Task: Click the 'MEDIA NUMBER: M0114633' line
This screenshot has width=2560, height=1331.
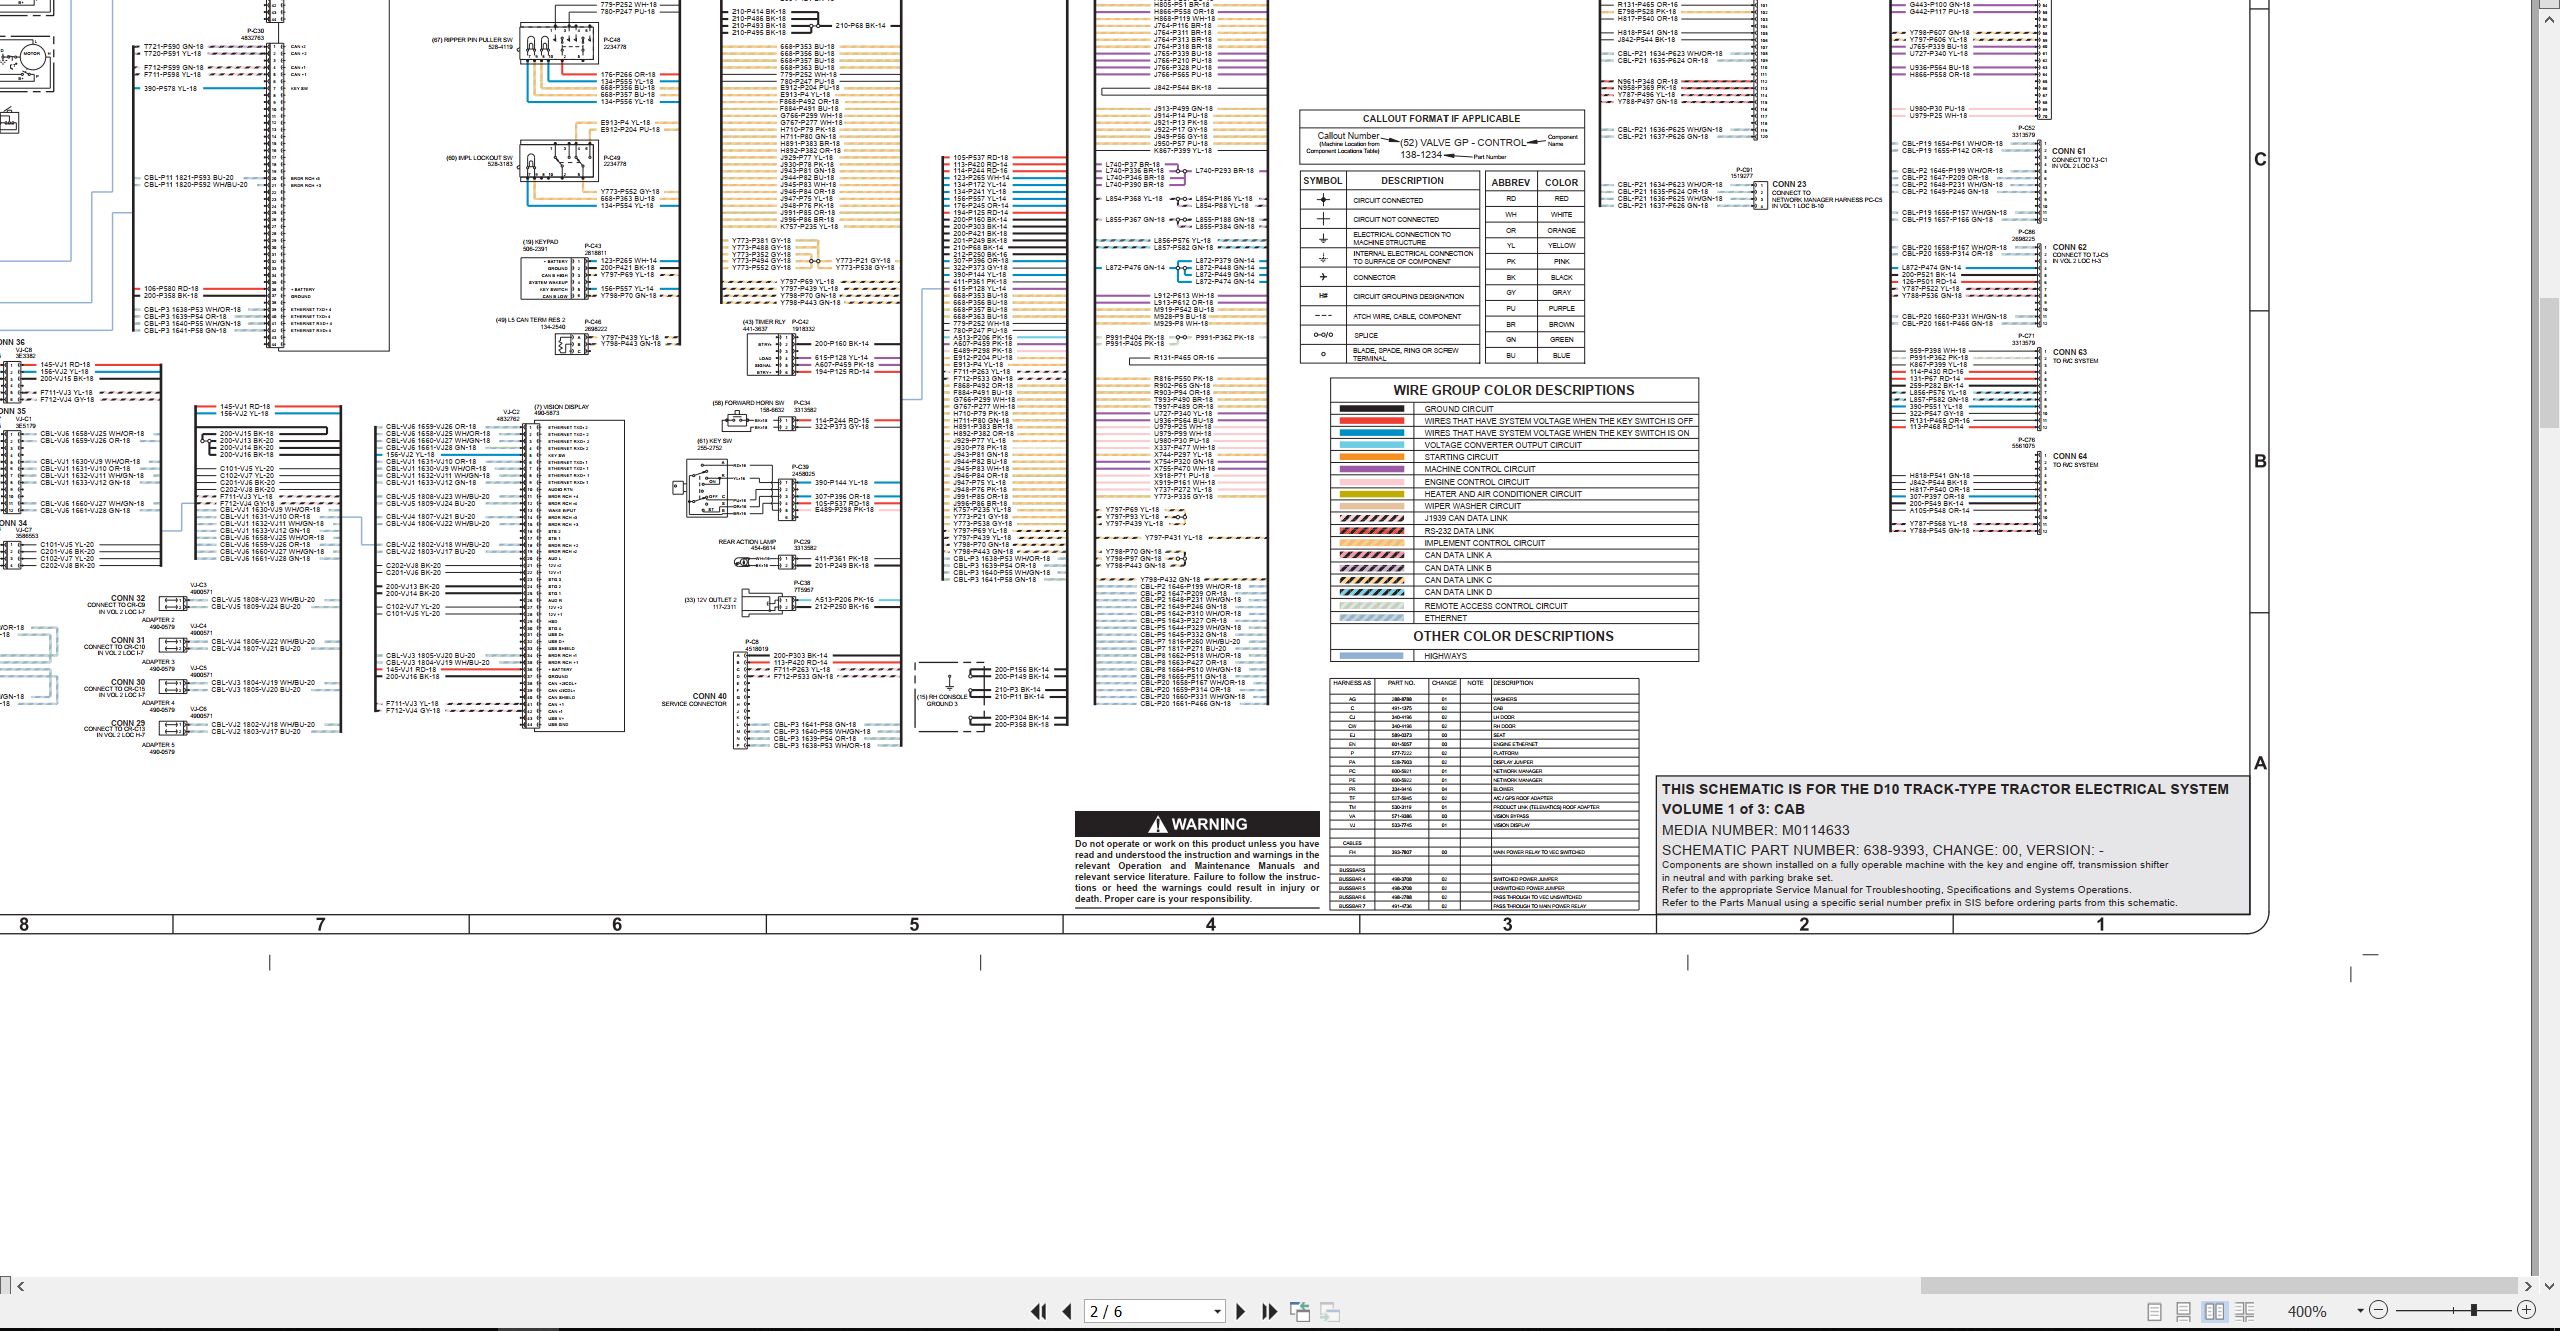Action: [1755, 830]
